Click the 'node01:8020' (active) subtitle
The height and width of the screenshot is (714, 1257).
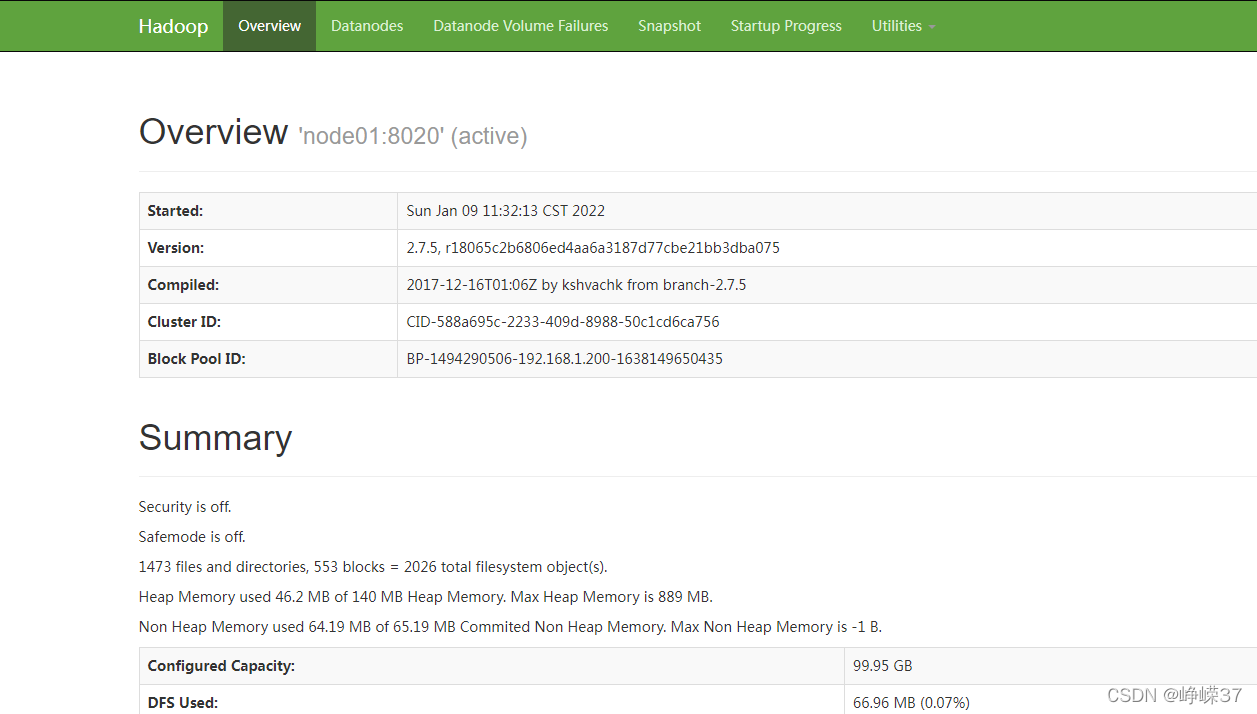click(x=413, y=136)
